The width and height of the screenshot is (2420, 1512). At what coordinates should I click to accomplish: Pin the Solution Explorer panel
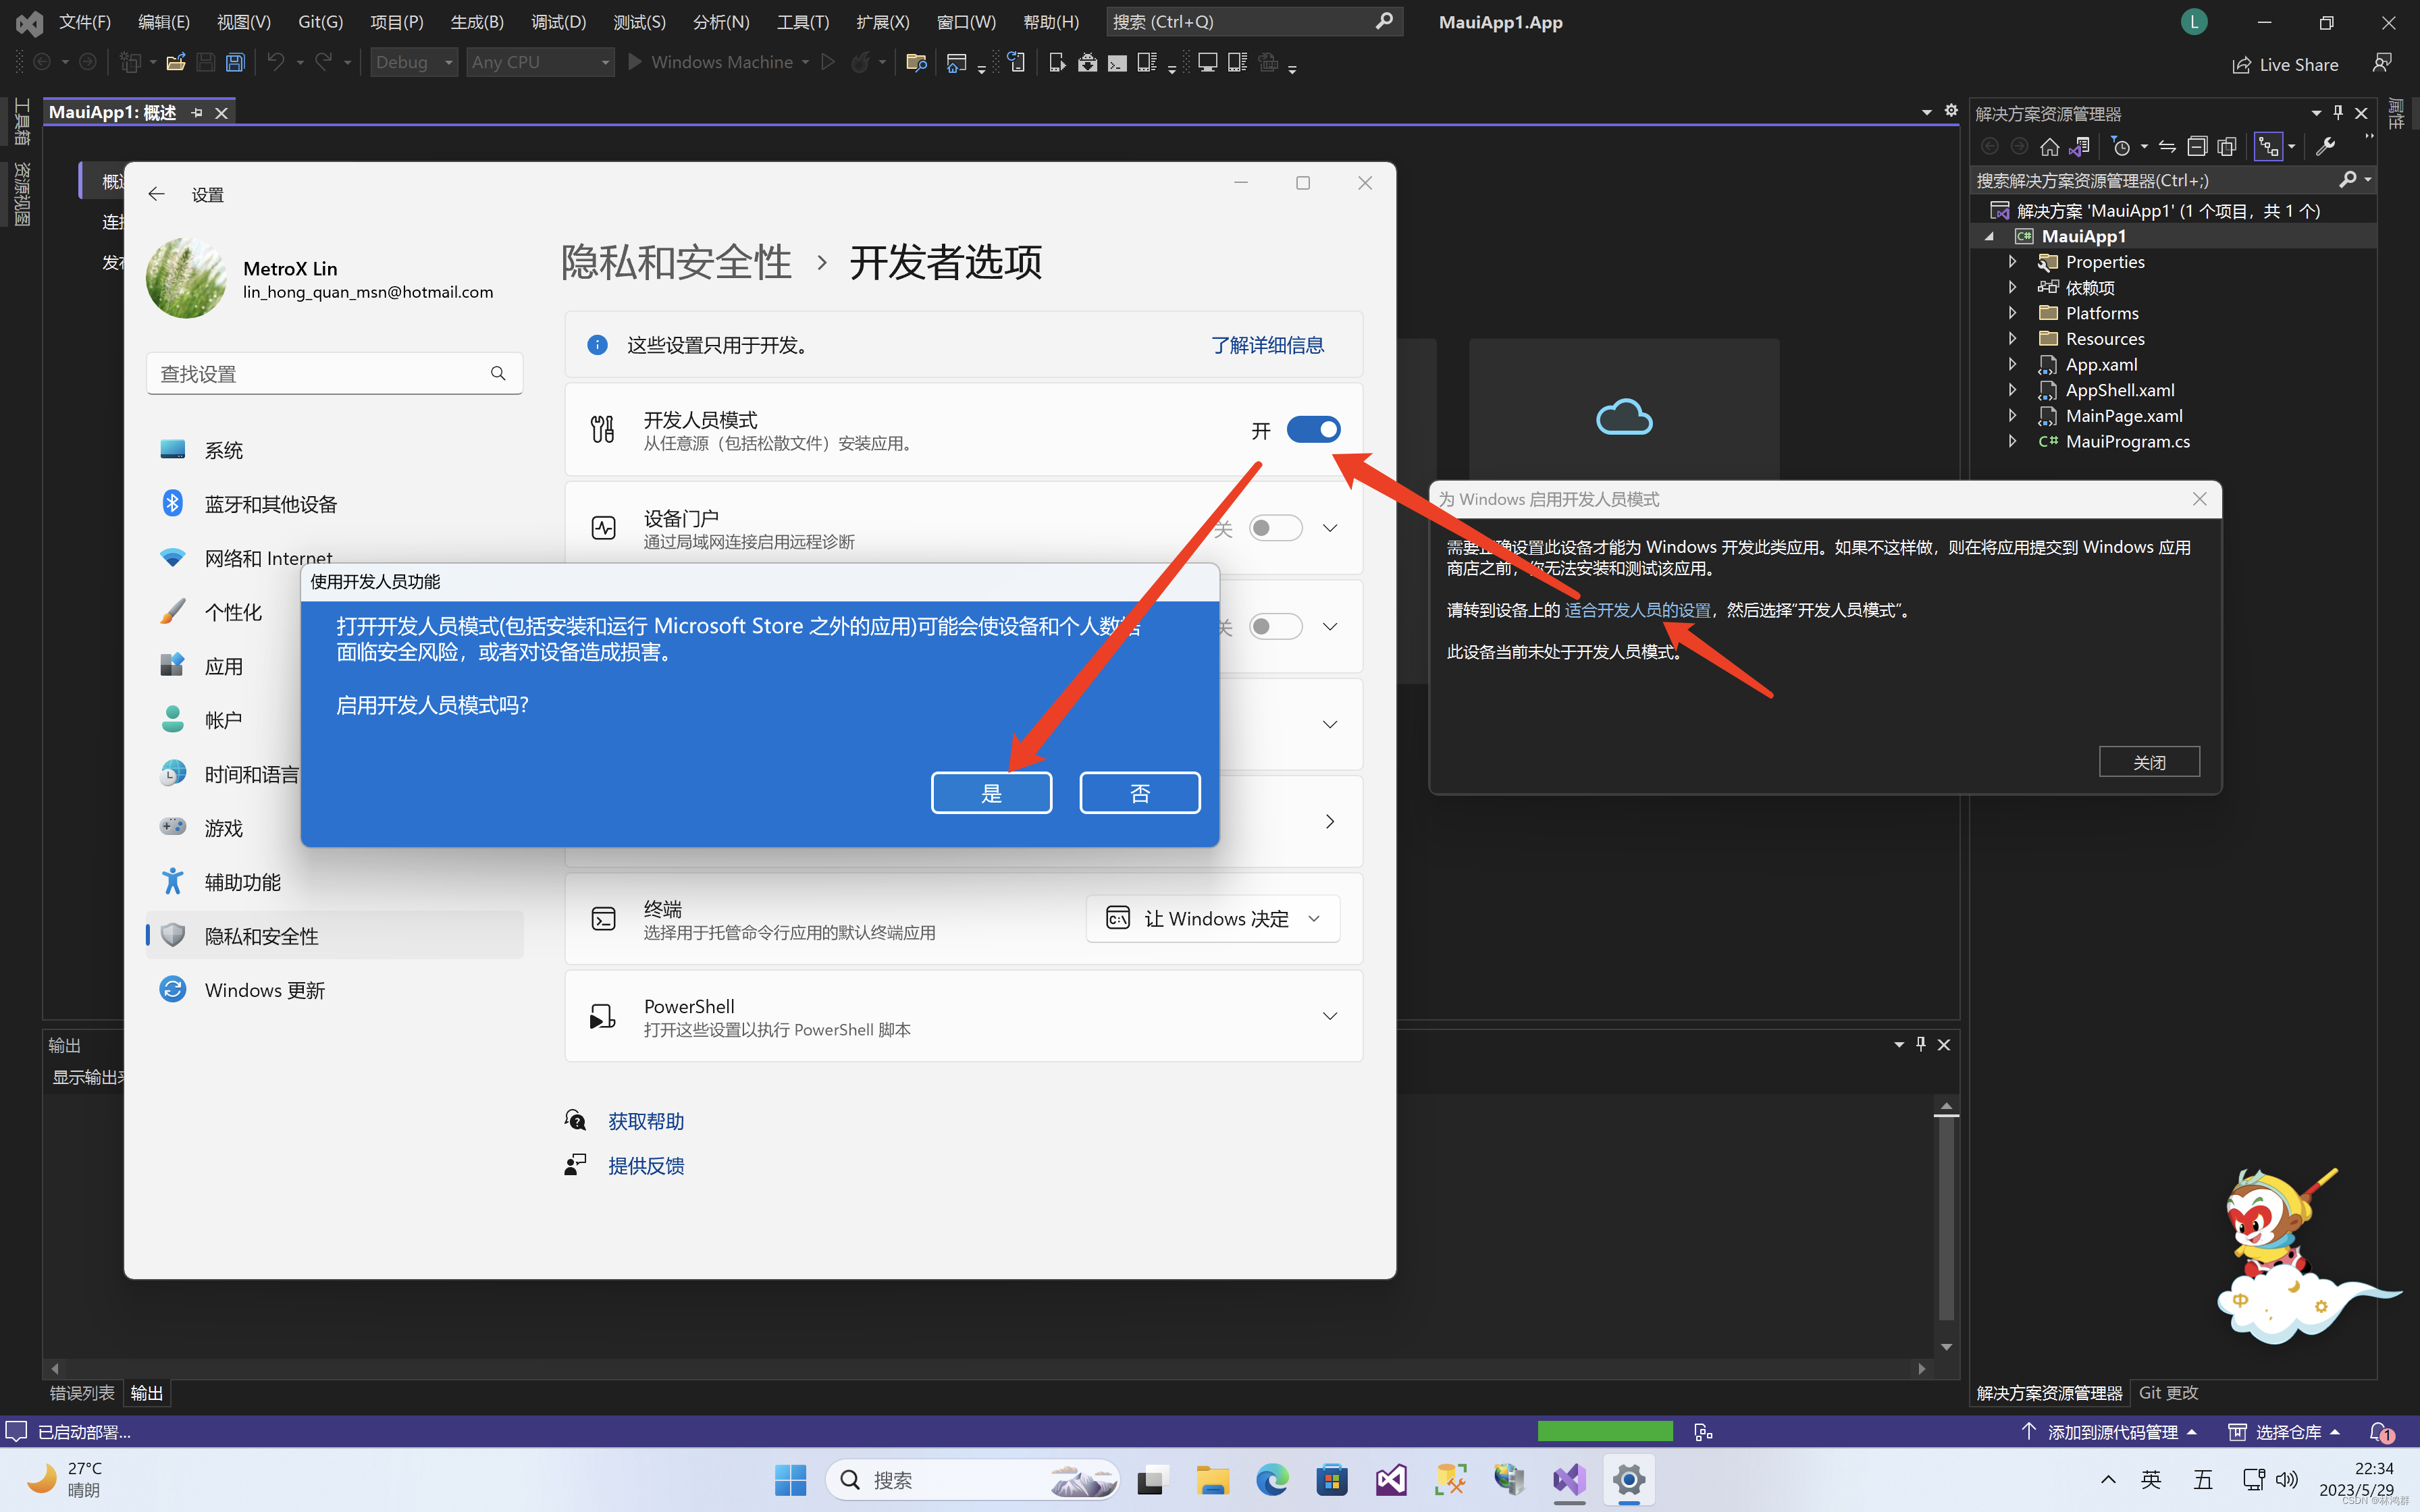pos(2337,113)
